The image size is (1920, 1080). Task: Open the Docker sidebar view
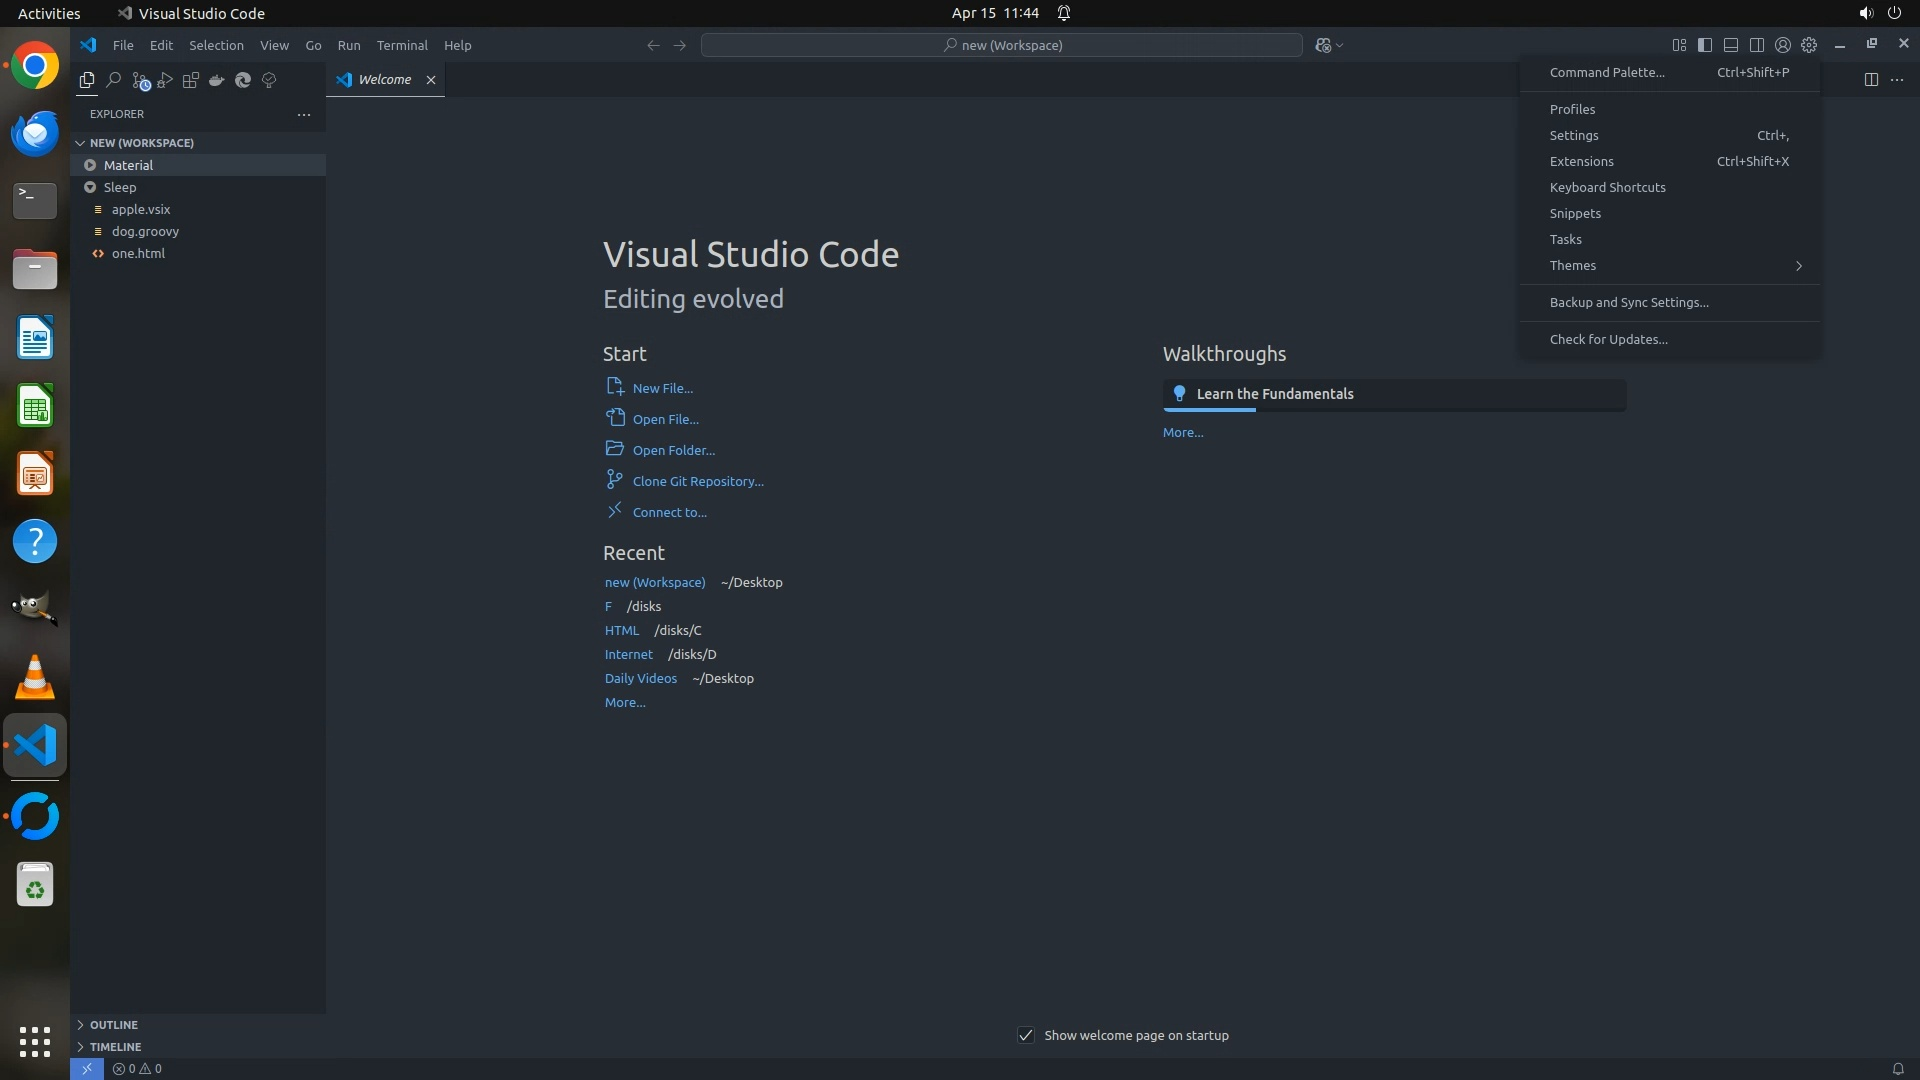(217, 80)
